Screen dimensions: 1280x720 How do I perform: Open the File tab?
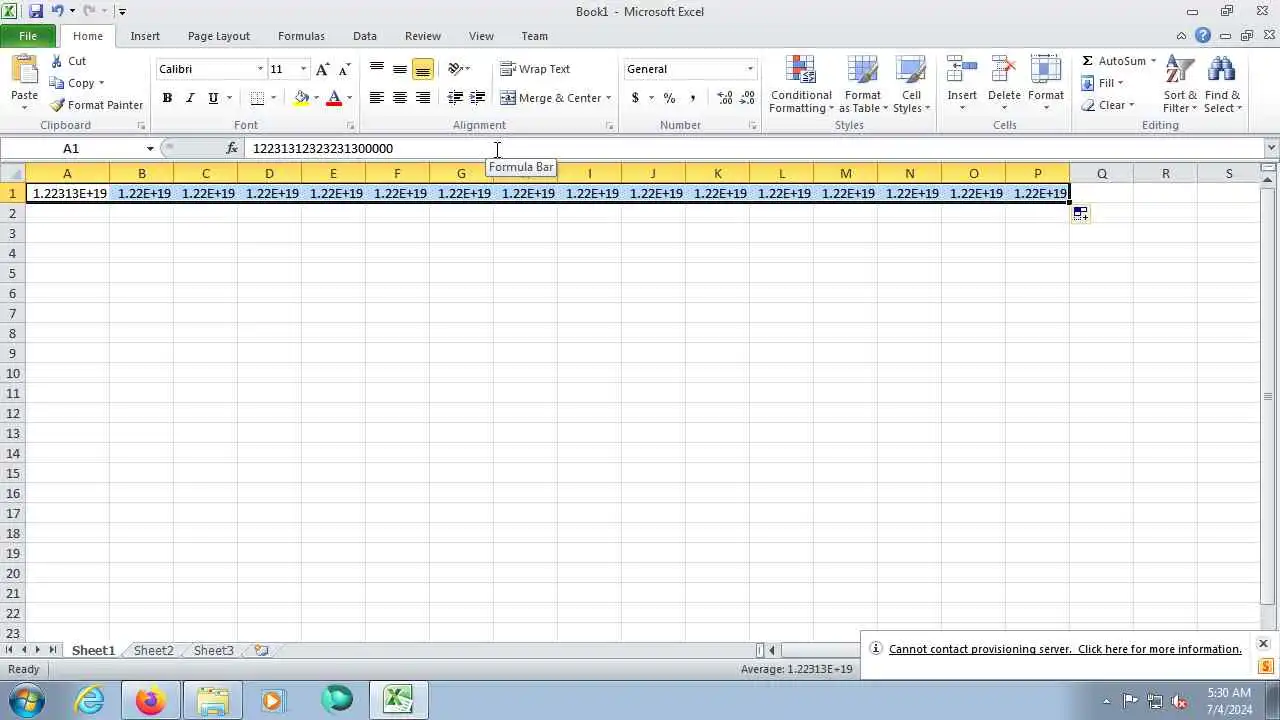(28, 36)
